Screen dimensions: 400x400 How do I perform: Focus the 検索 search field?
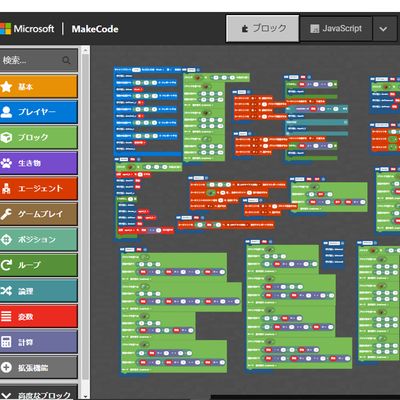(39, 60)
